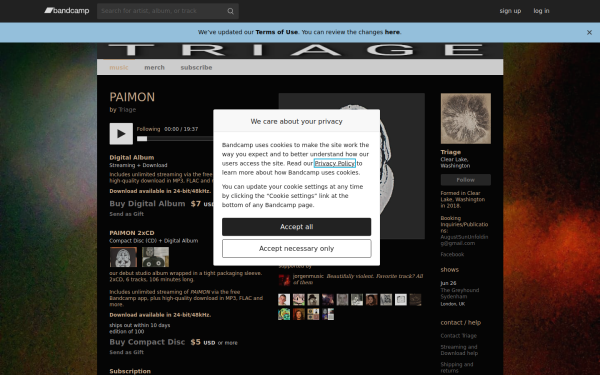Open Triage artist link under PAIMON title
The image size is (600, 375).
pyautogui.click(x=127, y=110)
